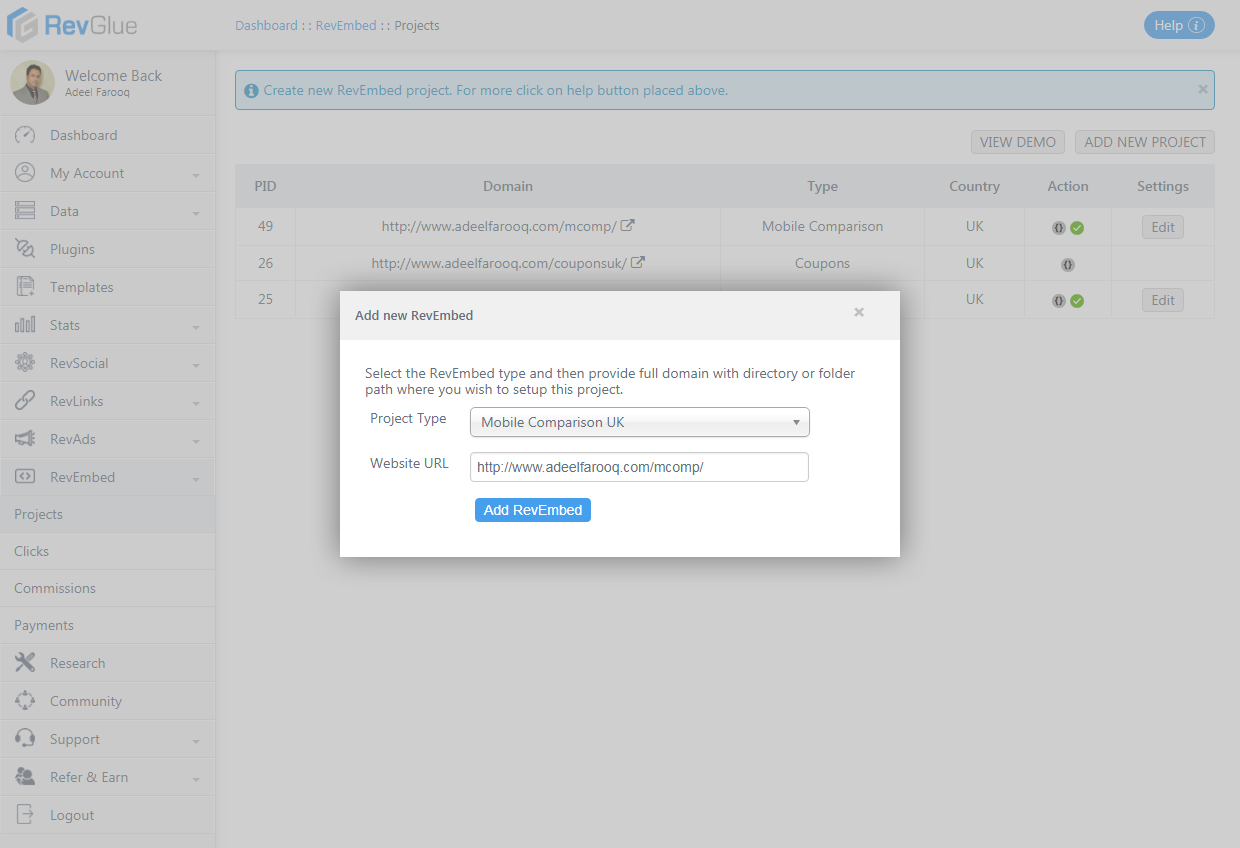Click green check icon in PID 49 row

[x=1077, y=228]
